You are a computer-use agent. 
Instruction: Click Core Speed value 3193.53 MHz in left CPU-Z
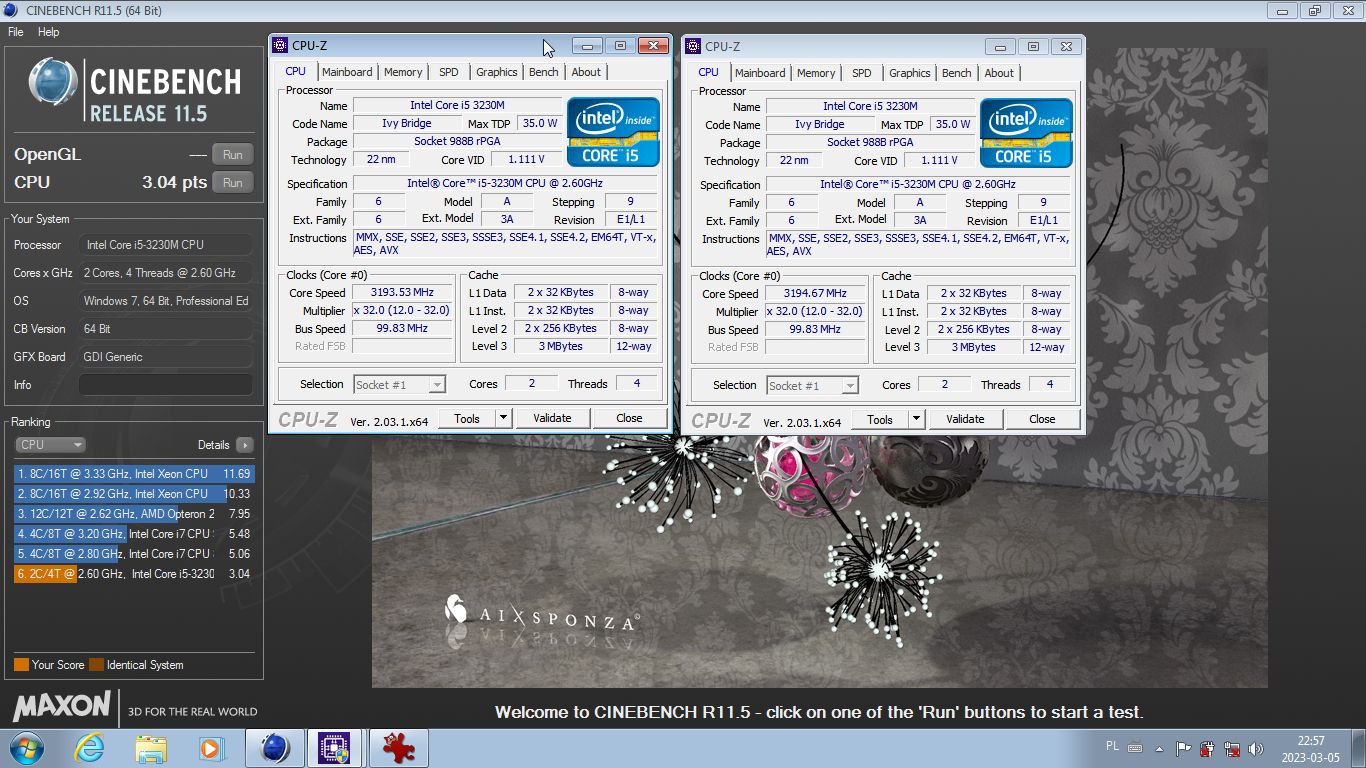tap(402, 292)
